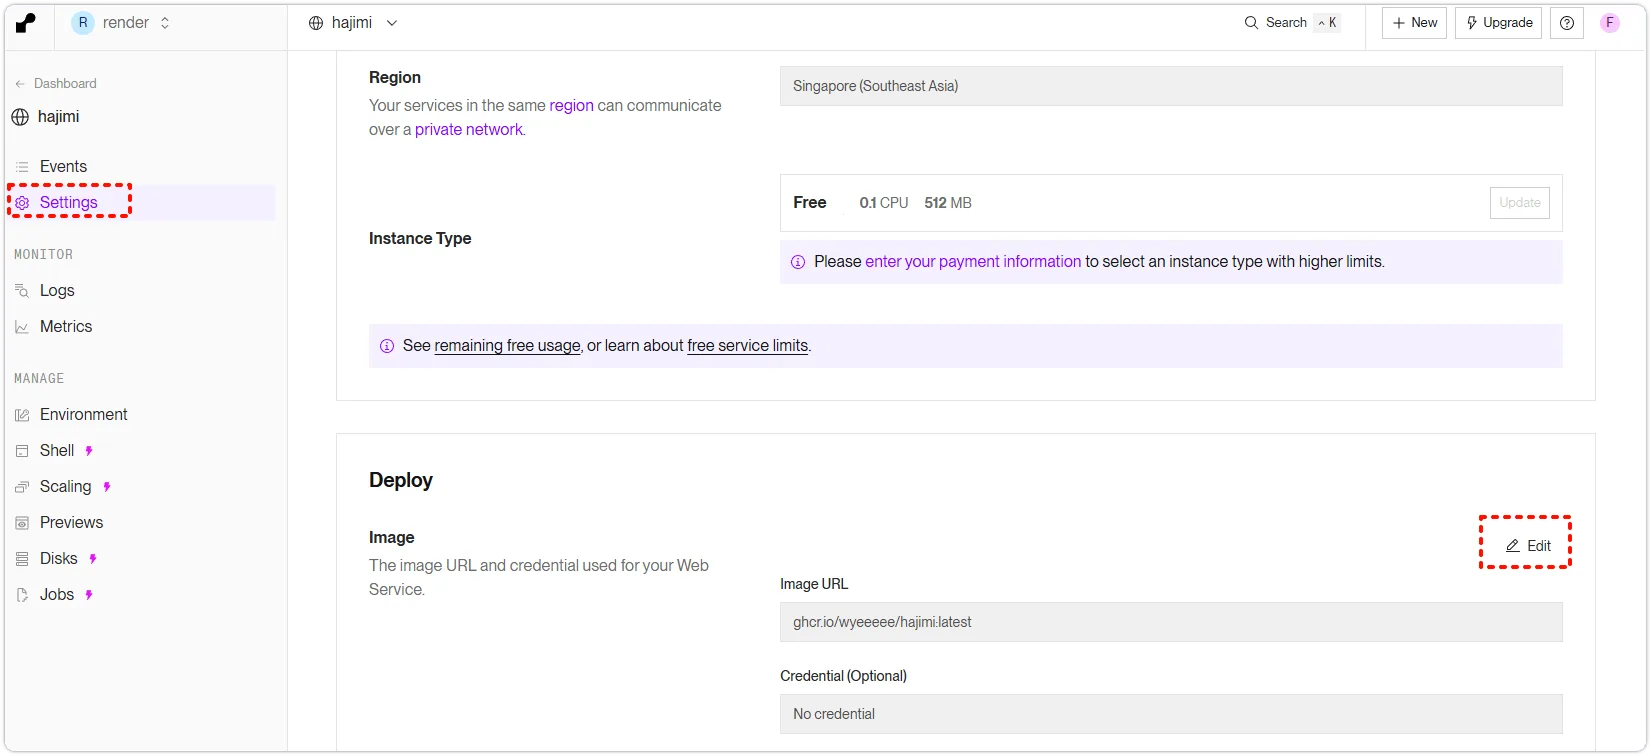Open the 'enter your payment information' link

(972, 262)
